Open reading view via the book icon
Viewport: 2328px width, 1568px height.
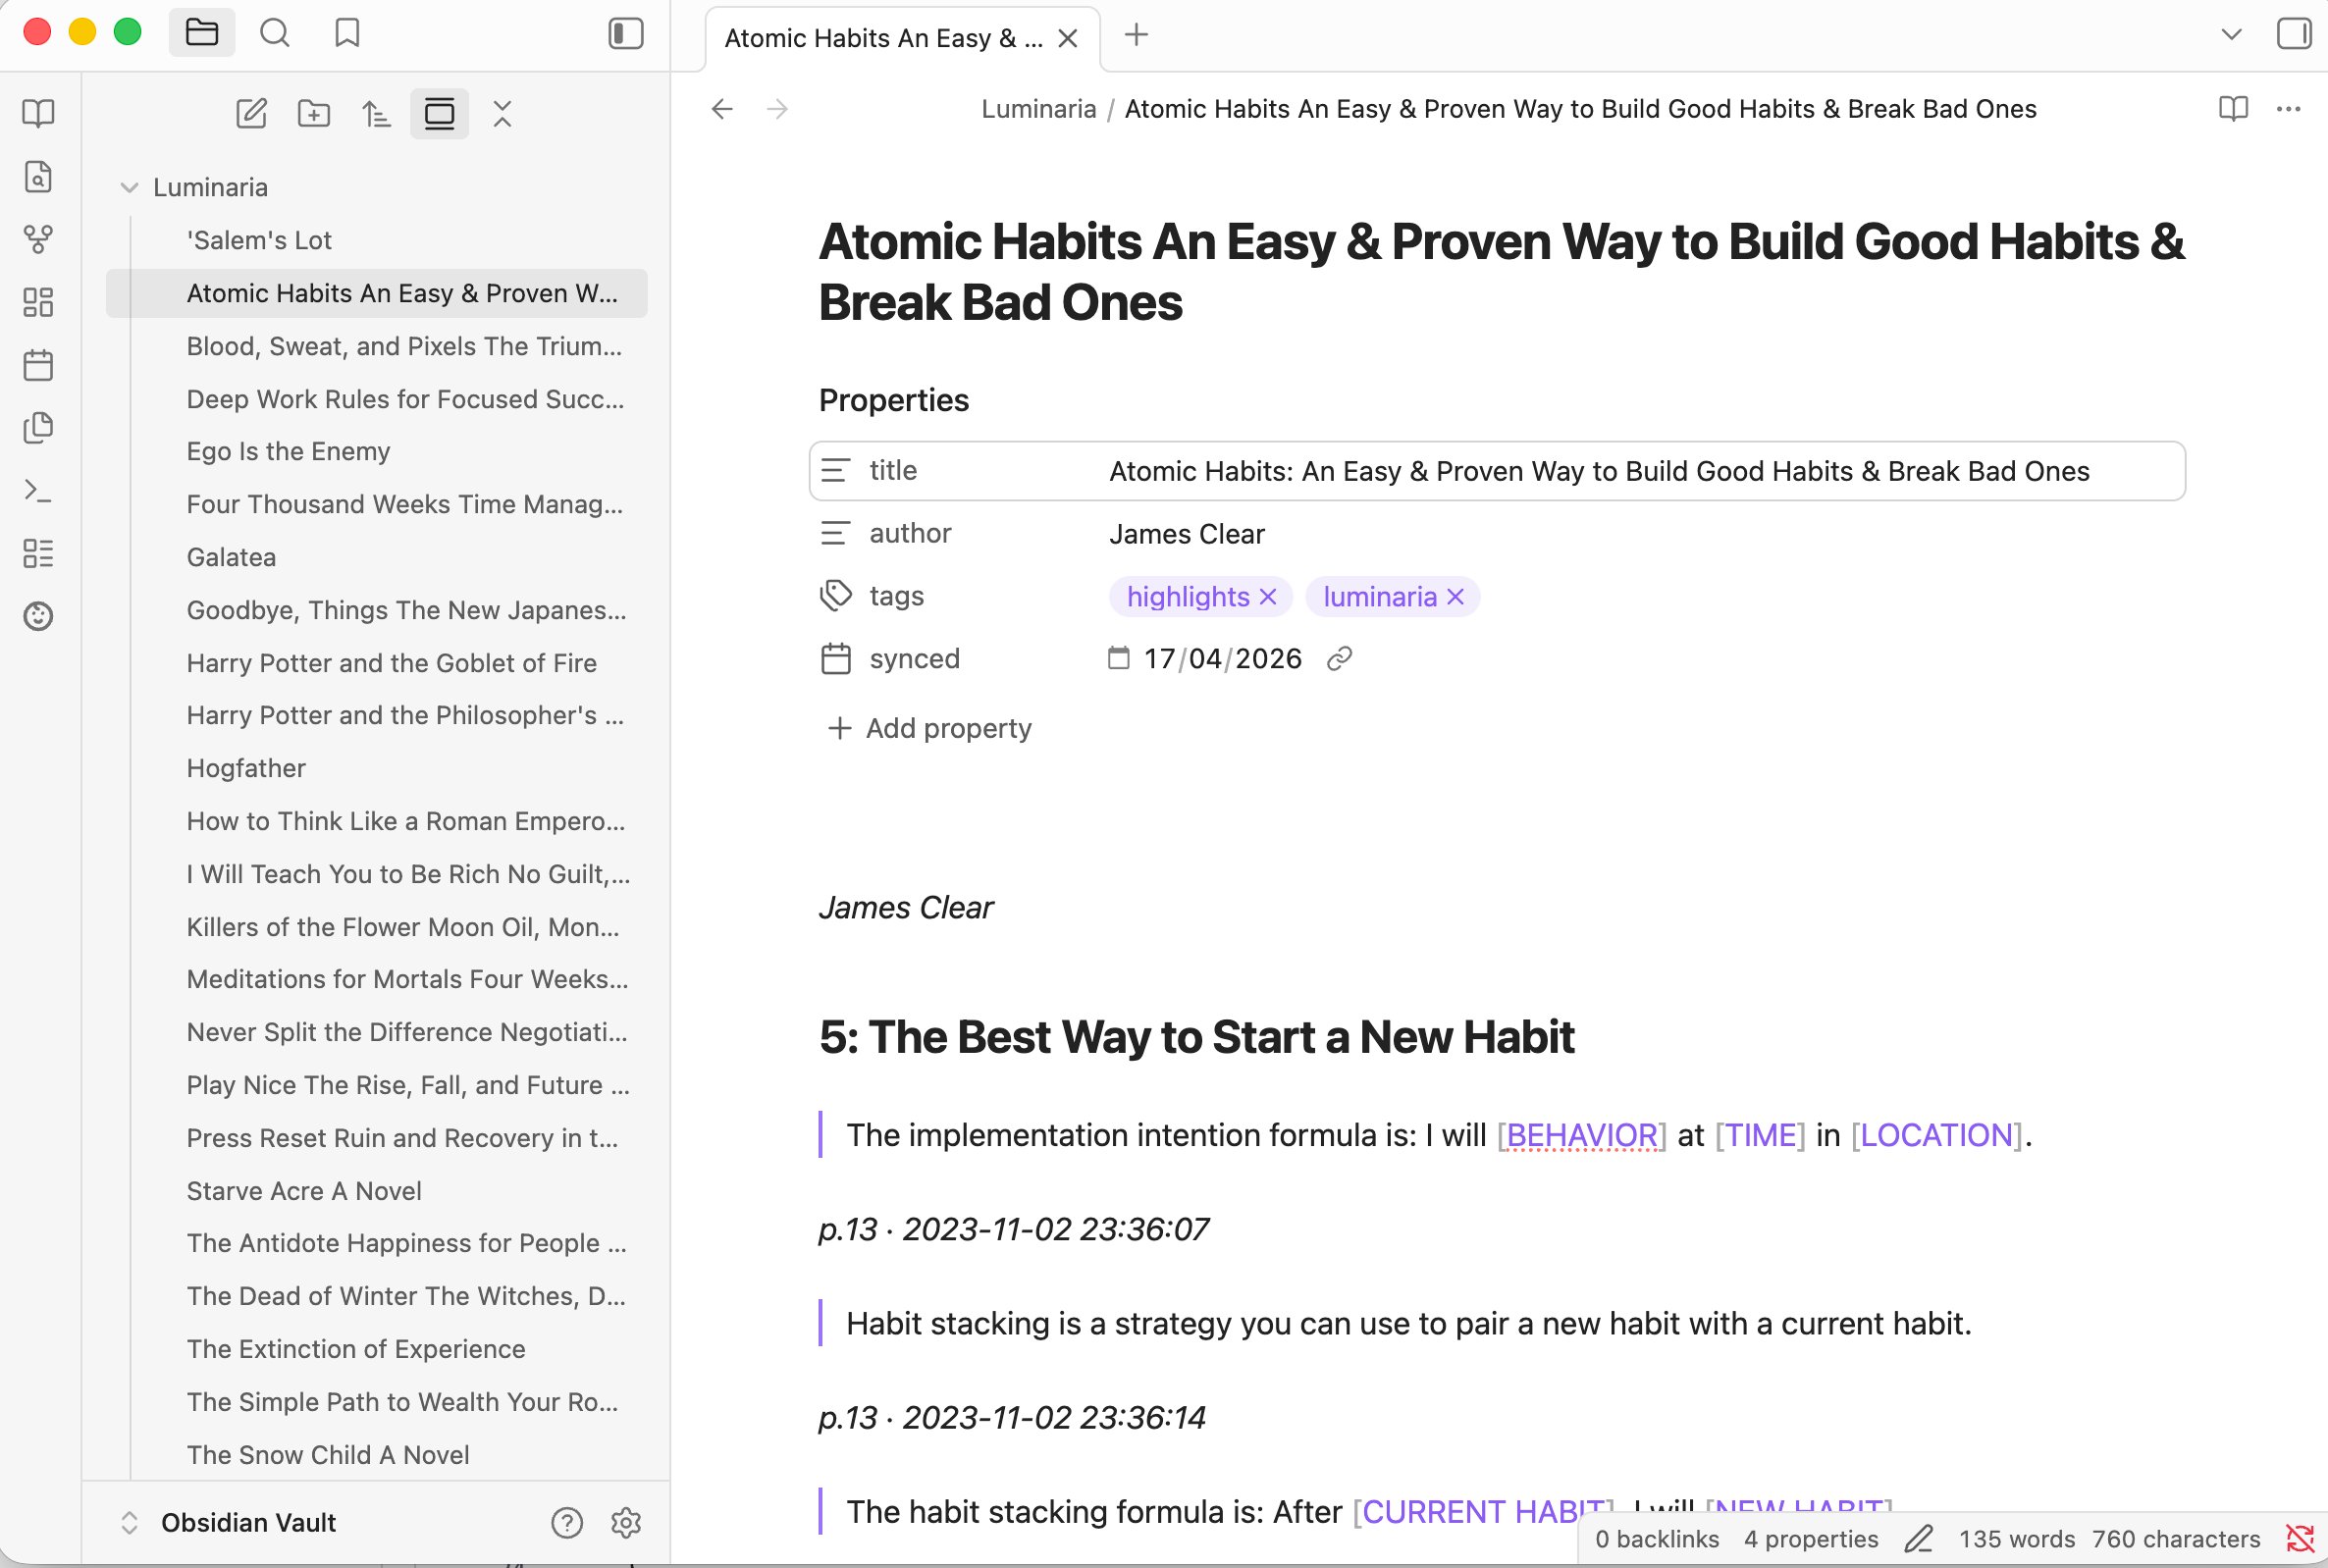2232,108
